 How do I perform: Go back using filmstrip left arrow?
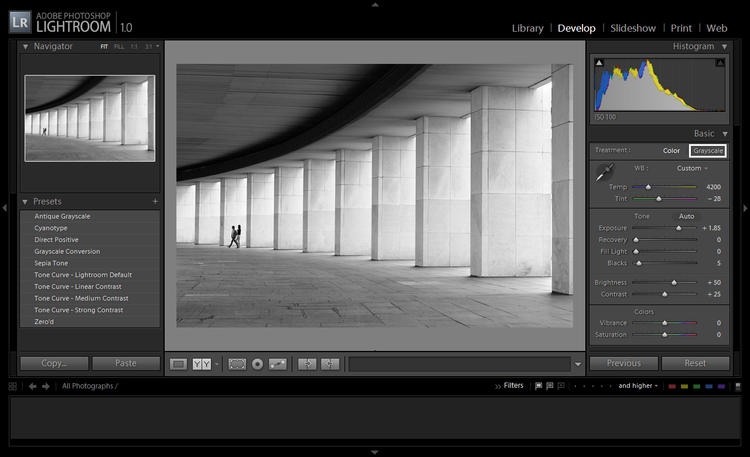[x=33, y=386]
